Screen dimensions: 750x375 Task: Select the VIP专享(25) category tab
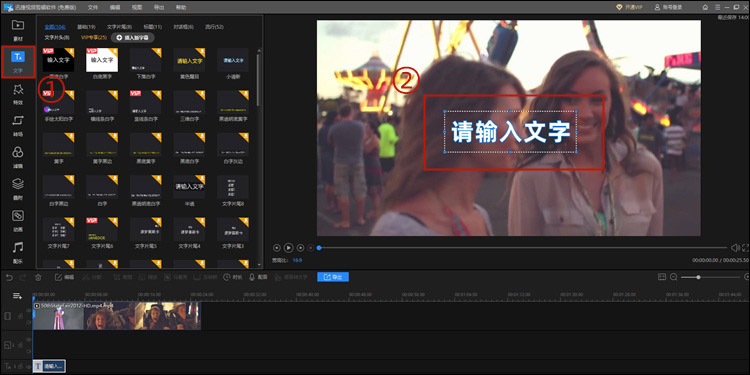pos(94,37)
